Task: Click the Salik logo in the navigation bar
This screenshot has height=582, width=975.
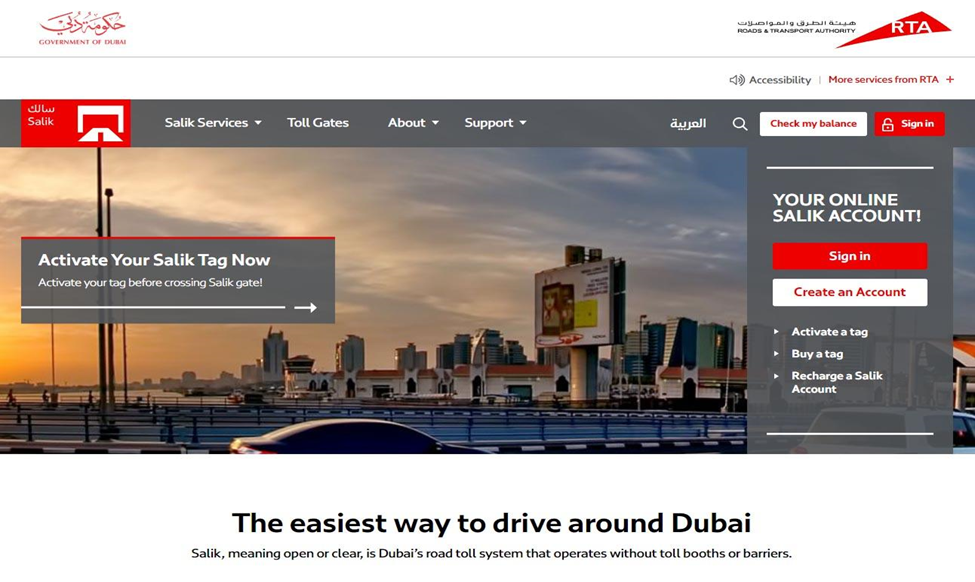Action: point(76,123)
